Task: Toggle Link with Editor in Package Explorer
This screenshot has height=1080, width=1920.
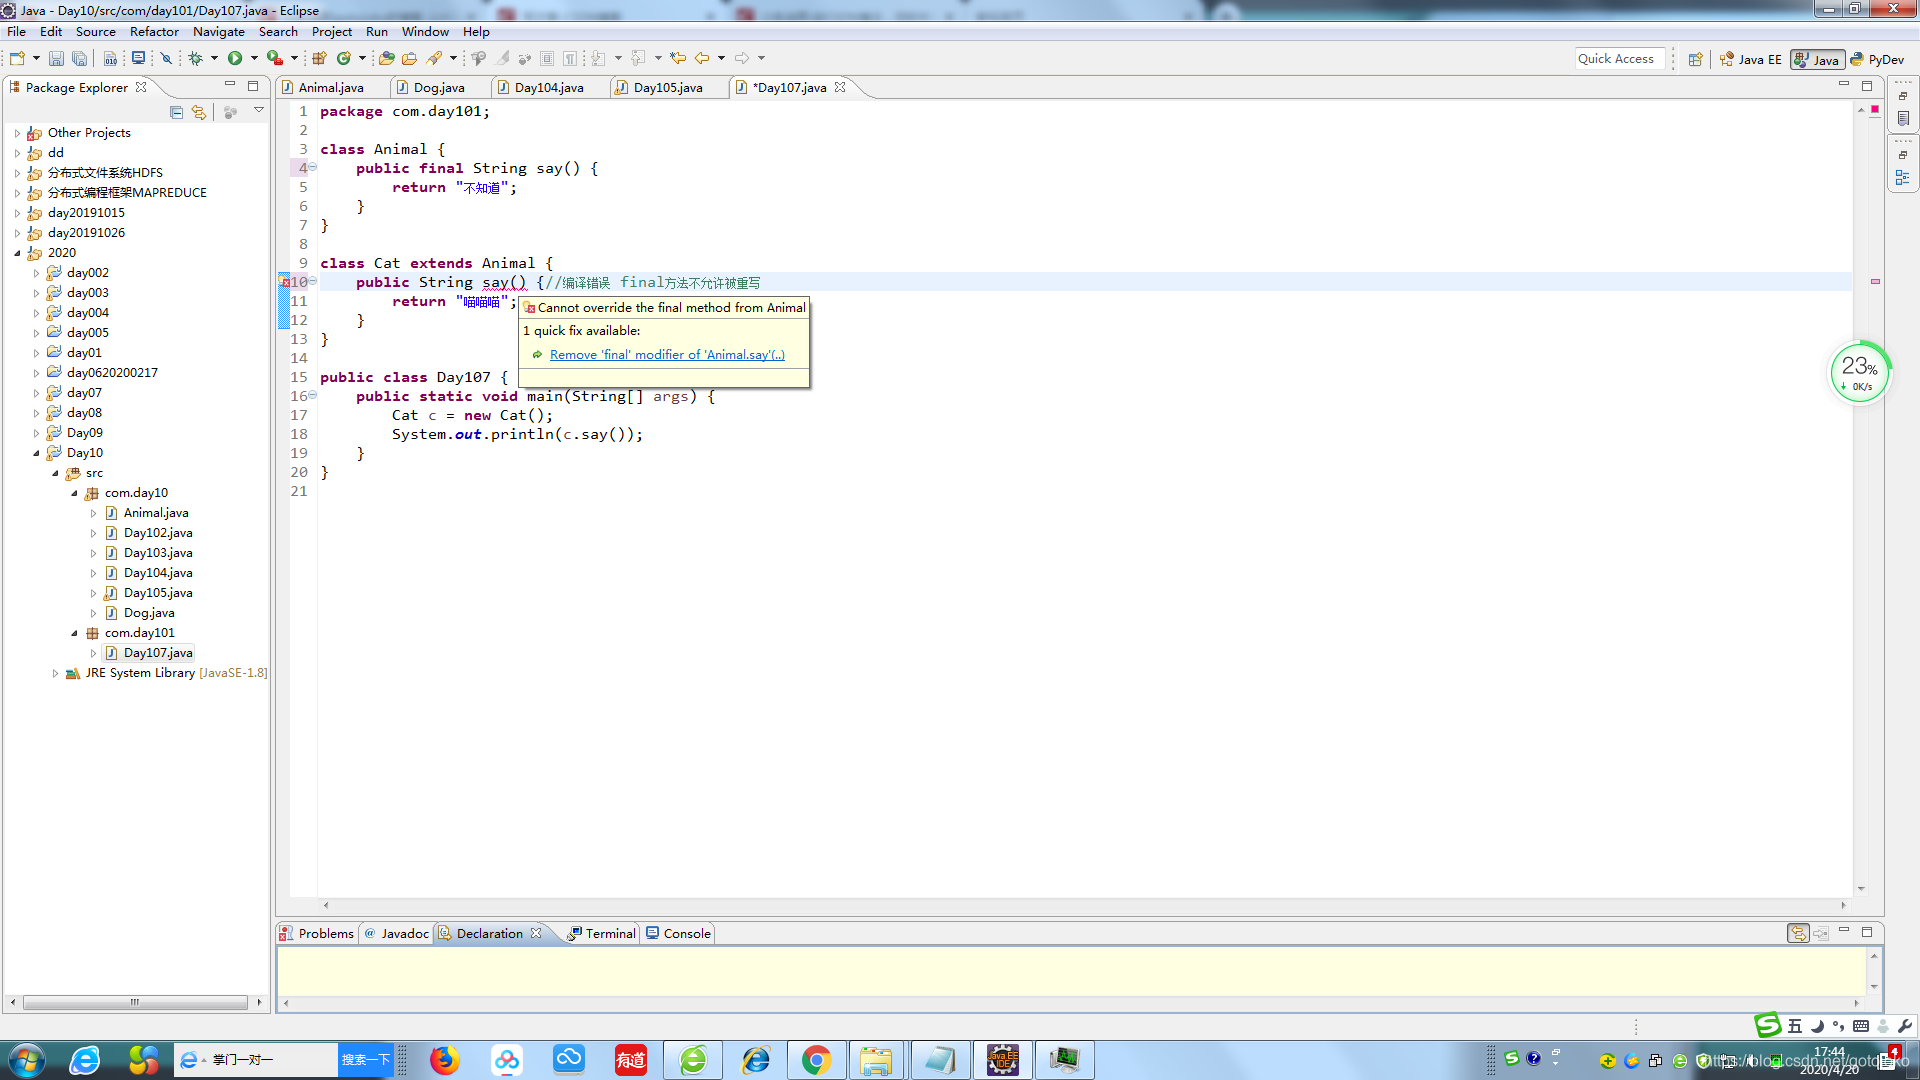Action: (x=199, y=112)
